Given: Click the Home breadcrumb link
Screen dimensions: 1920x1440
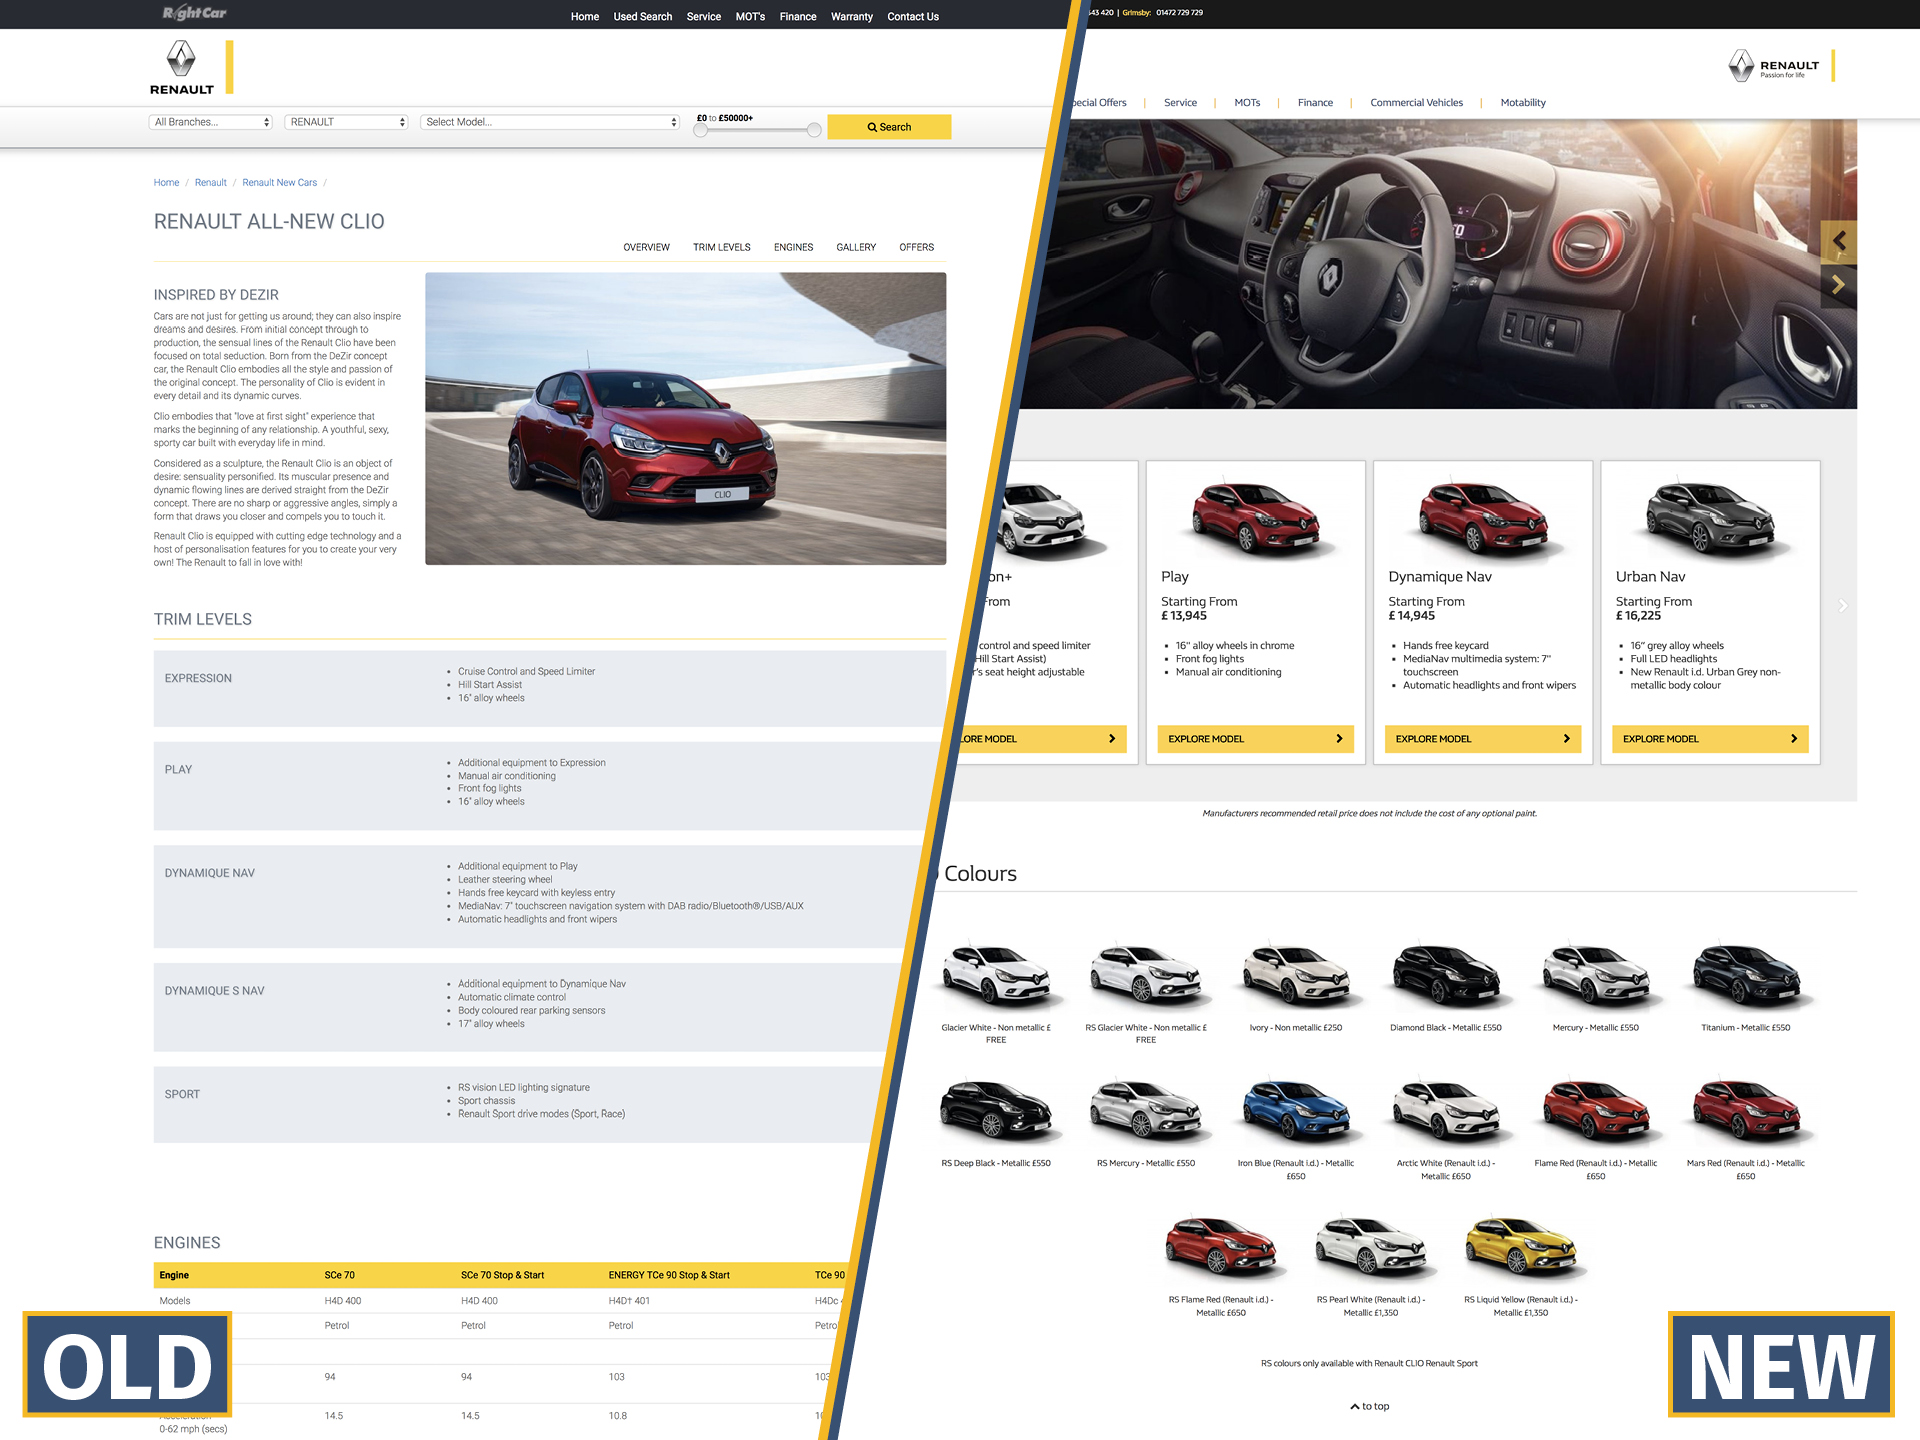Looking at the screenshot, I should pyautogui.click(x=166, y=183).
